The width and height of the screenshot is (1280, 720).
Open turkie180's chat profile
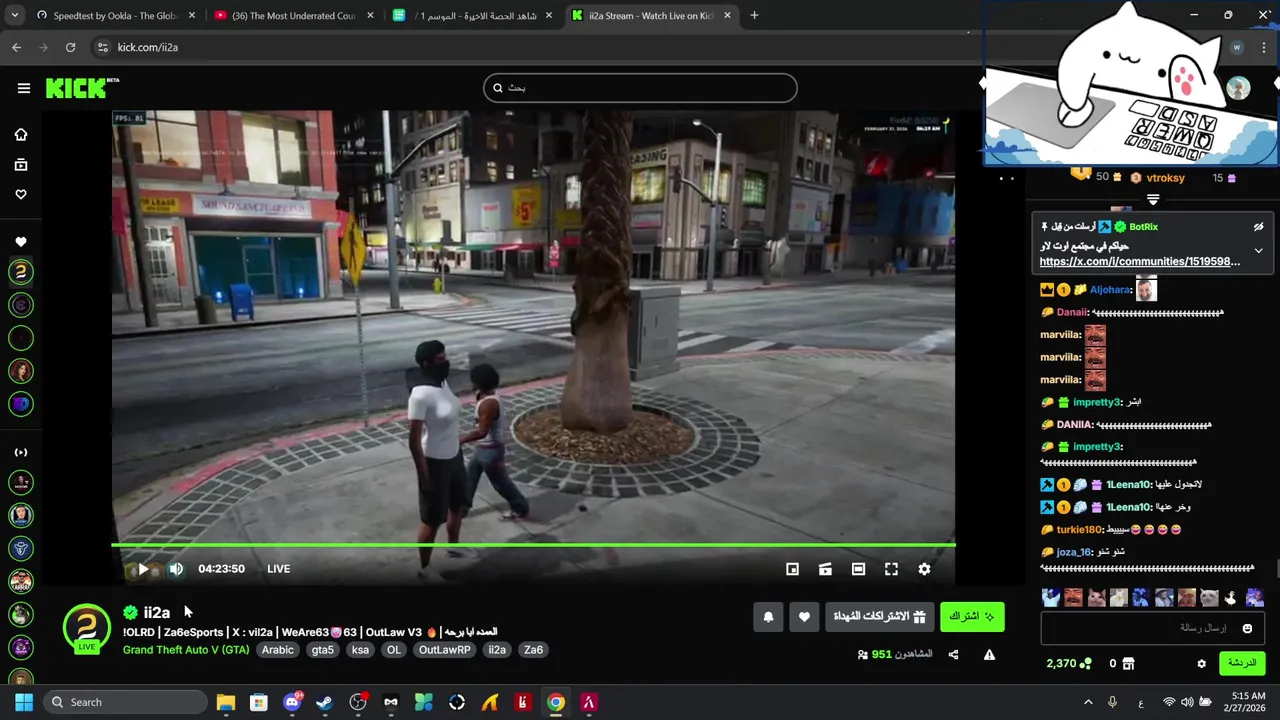point(1079,530)
